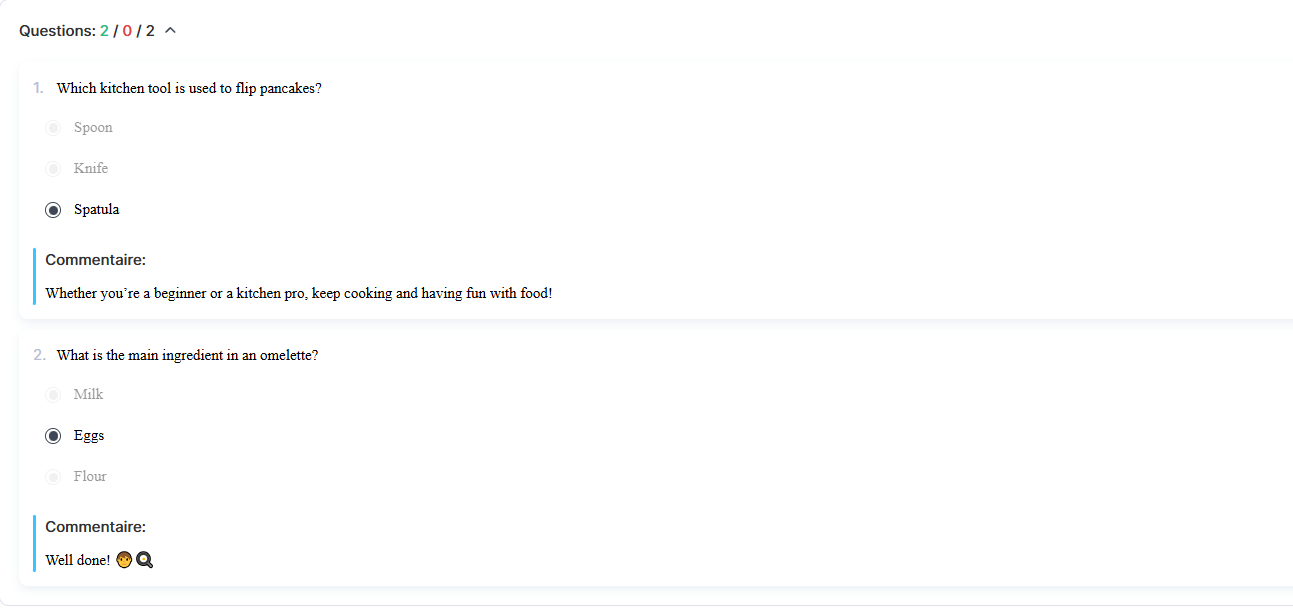Viewport: 1293px width, 610px height.
Task: Click the red wrong answers count
Action: (127, 31)
